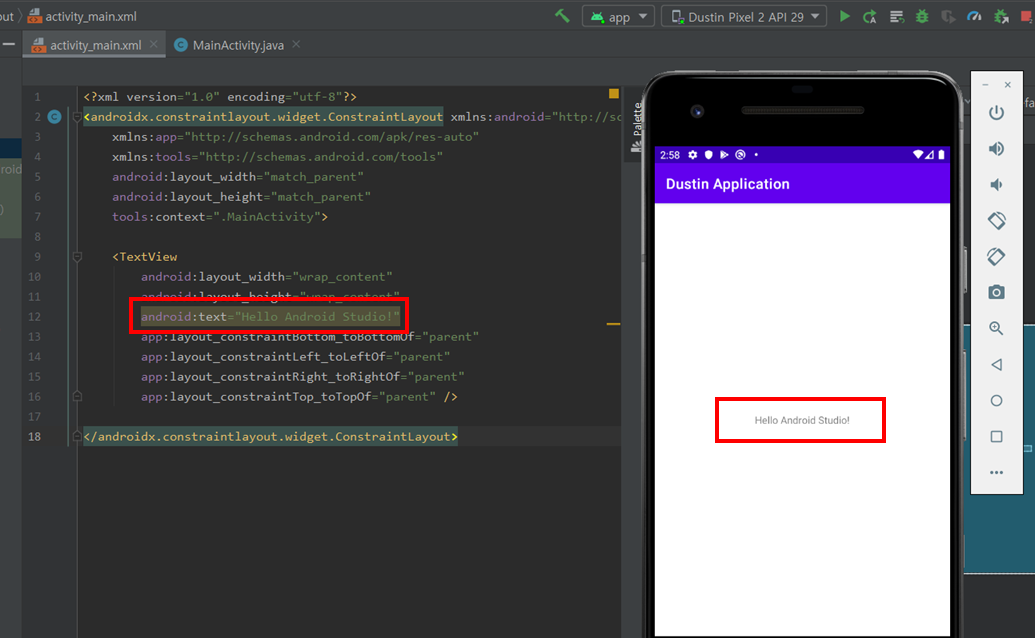The image size is (1035, 638).
Task: Tap the Dustin Application title bar in emulator
Action: pos(802,184)
